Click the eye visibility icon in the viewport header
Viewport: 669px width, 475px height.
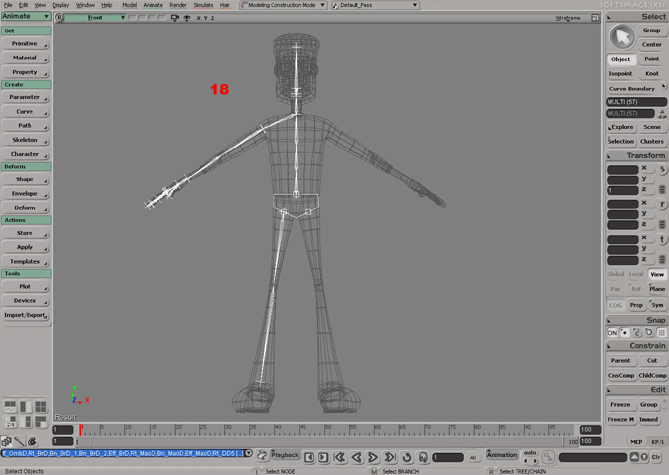tap(186, 18)
